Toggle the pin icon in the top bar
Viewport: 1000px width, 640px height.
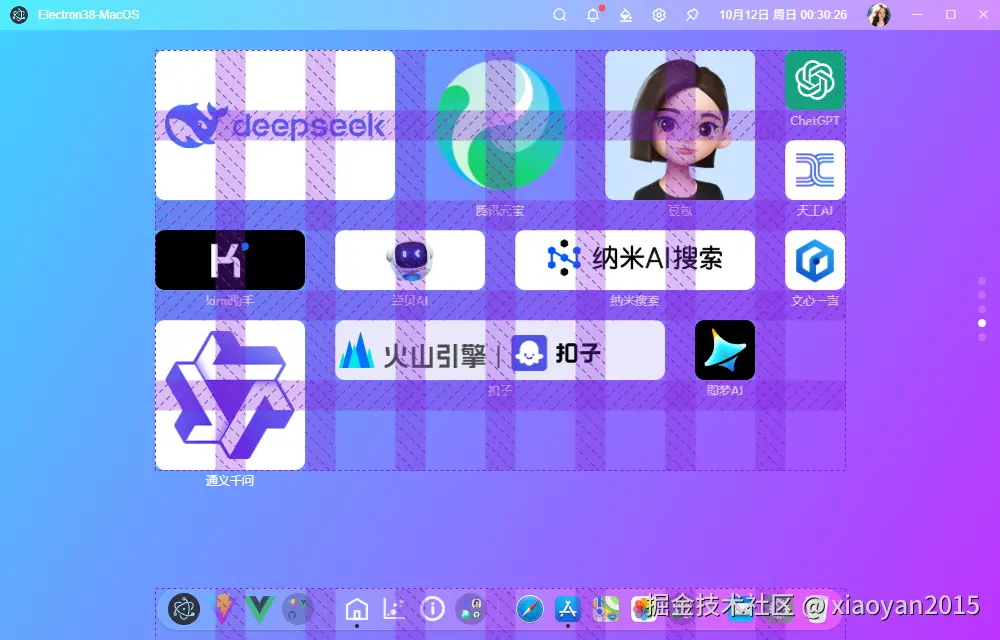[692, 15]
